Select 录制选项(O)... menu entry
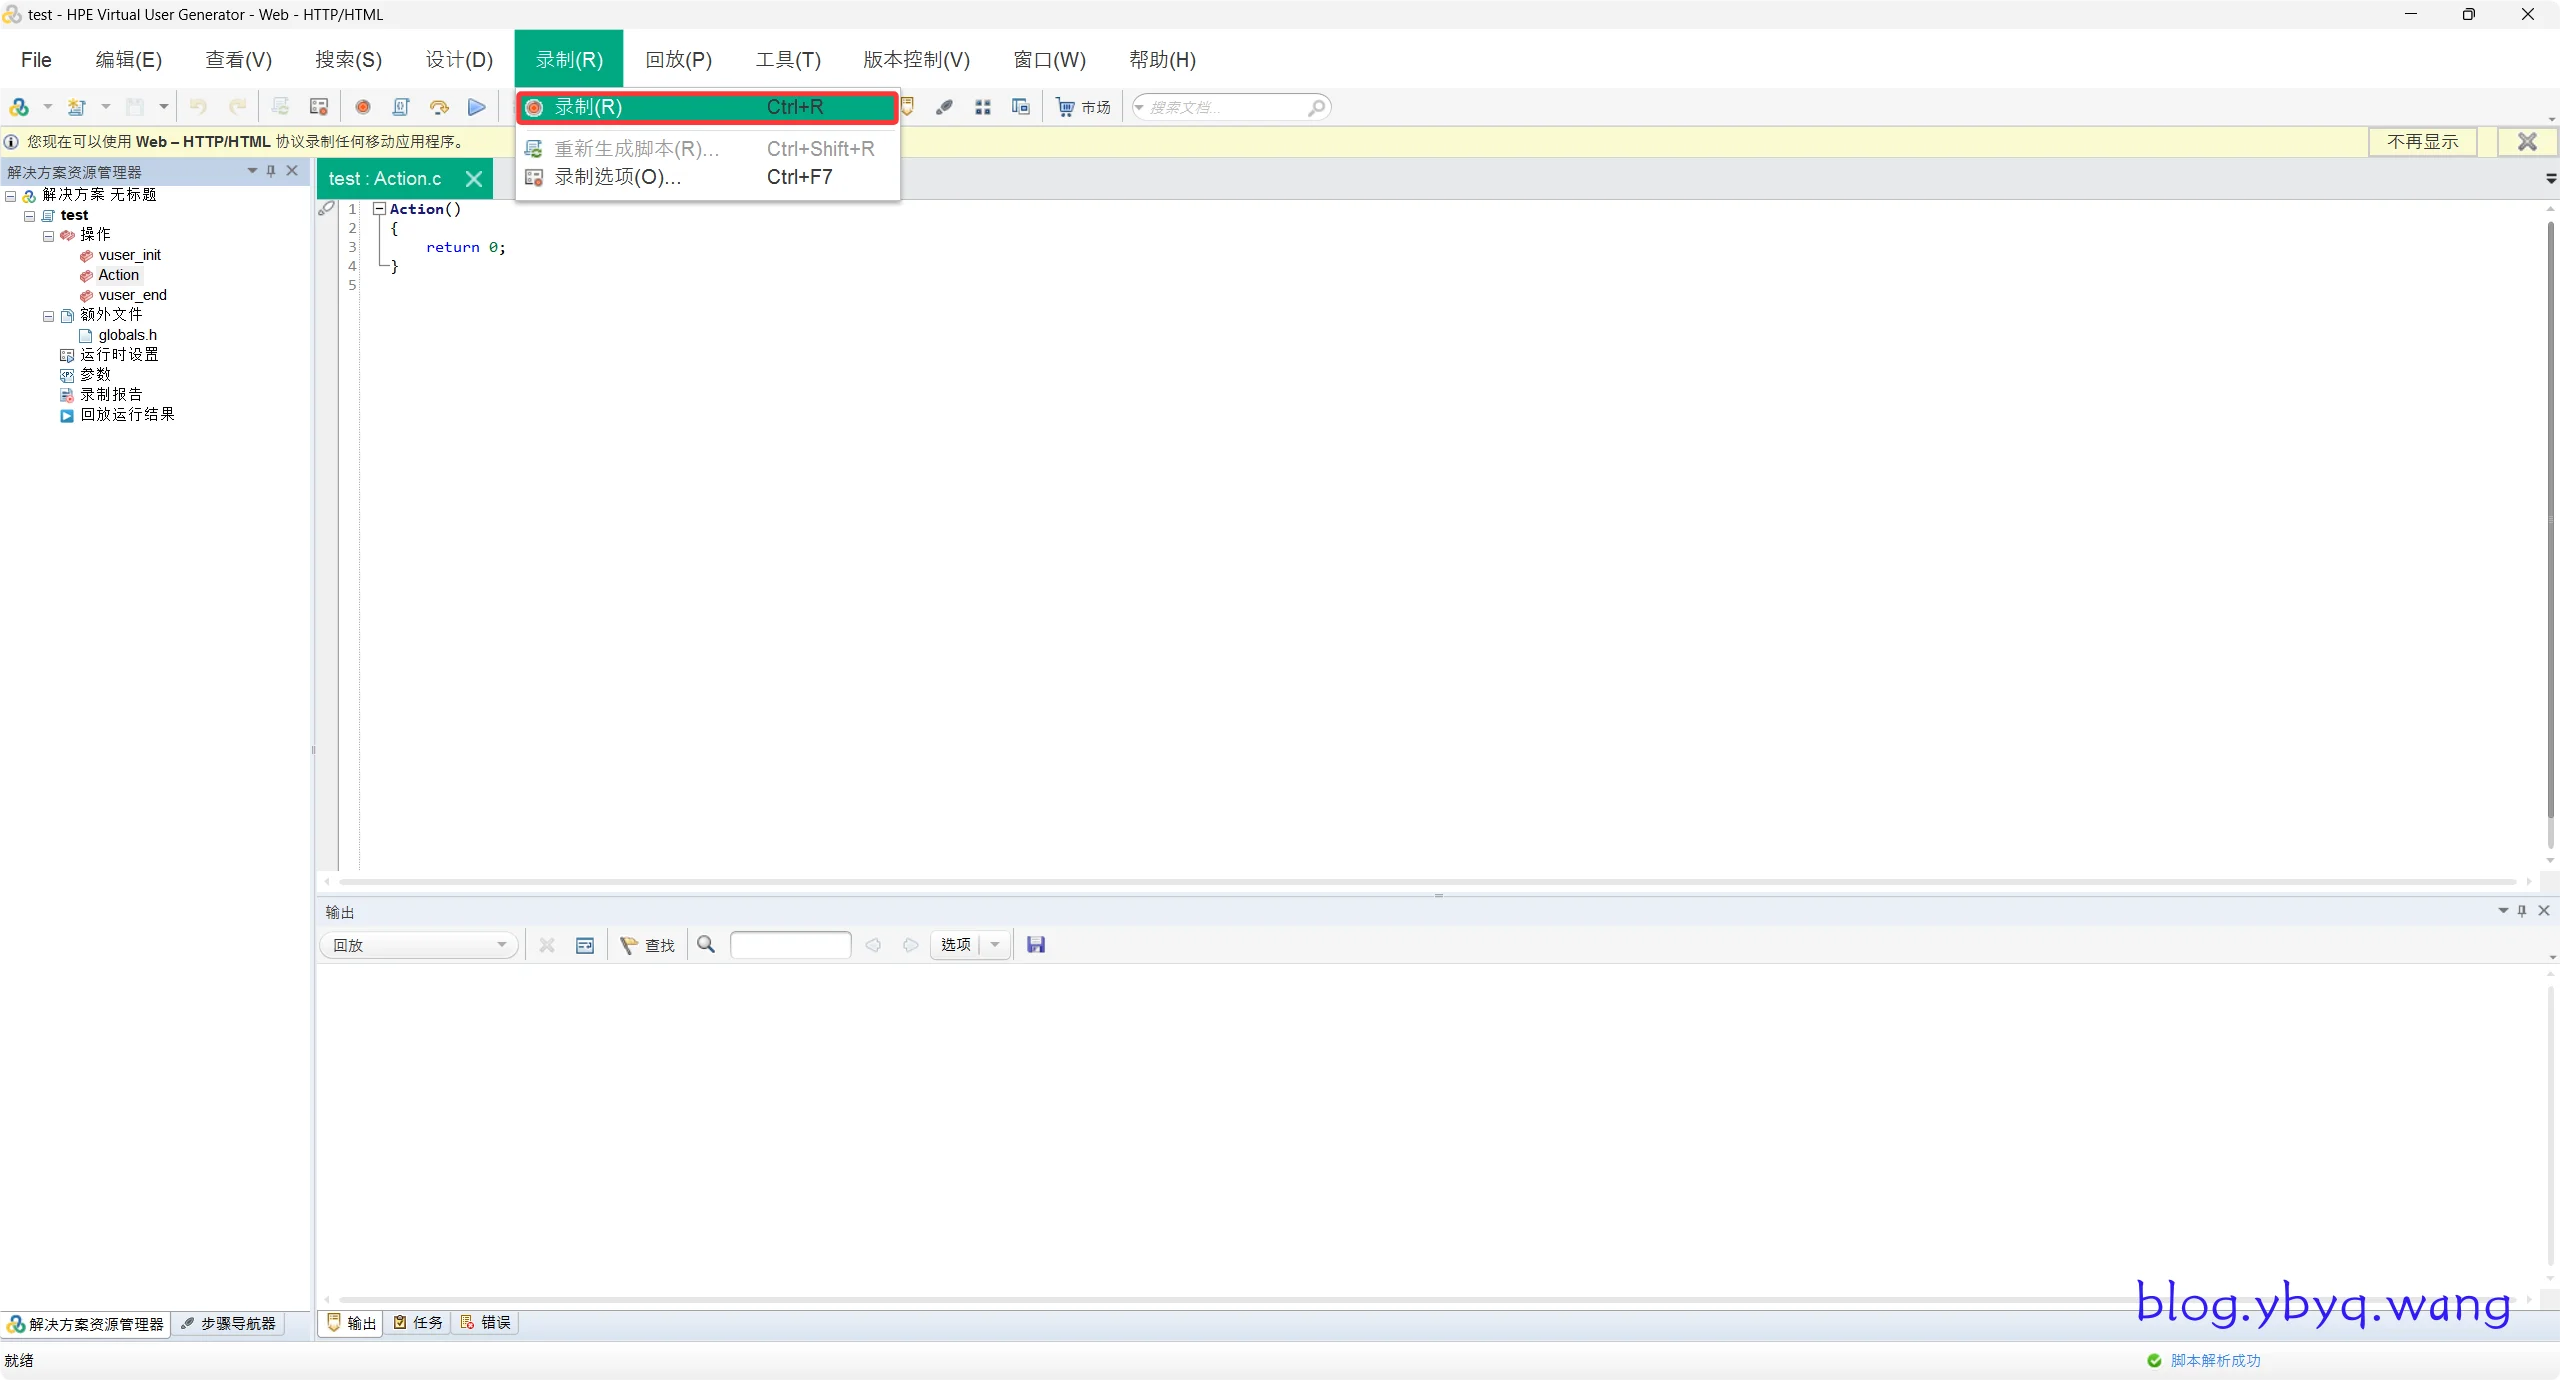This screenshot has width=2560, height=1380. pyautogui.click(x=618, y=177)
